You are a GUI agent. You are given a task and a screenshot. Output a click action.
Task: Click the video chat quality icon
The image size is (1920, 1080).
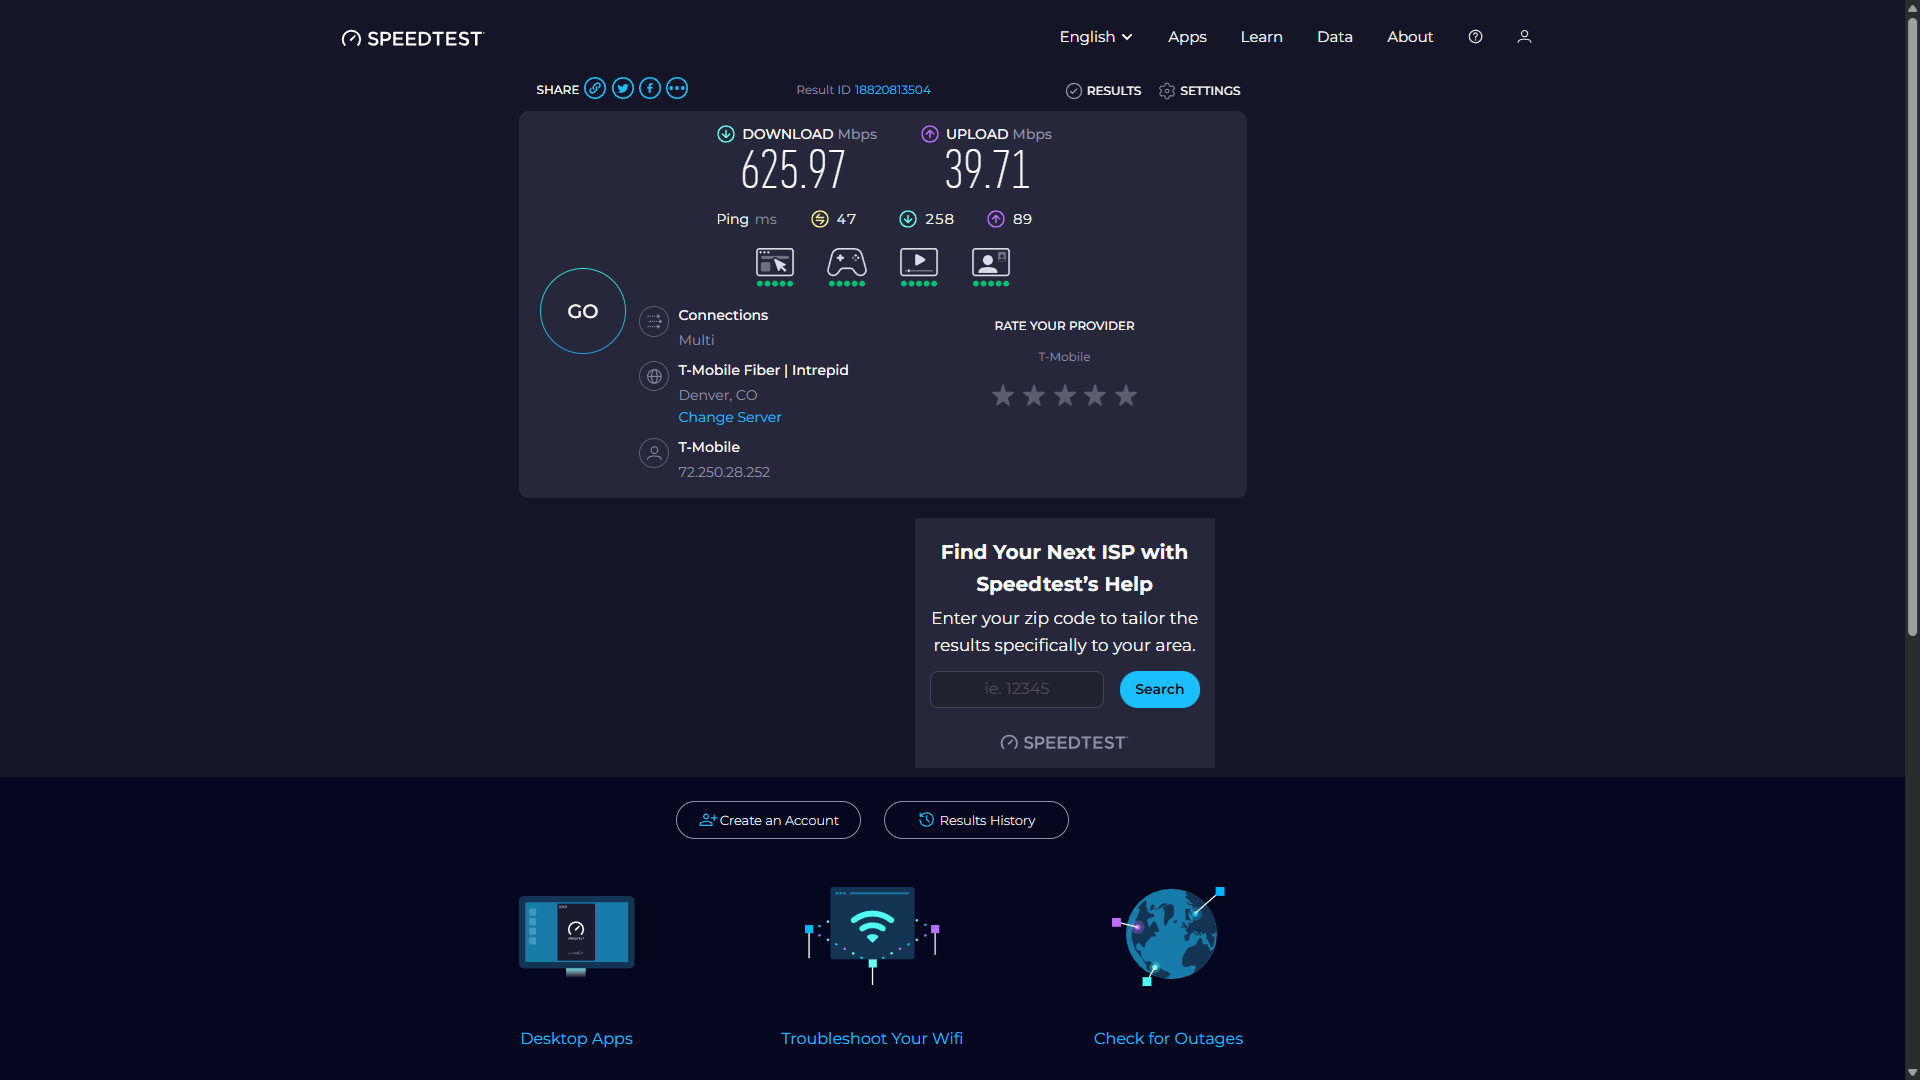click(x=991, y=263)
